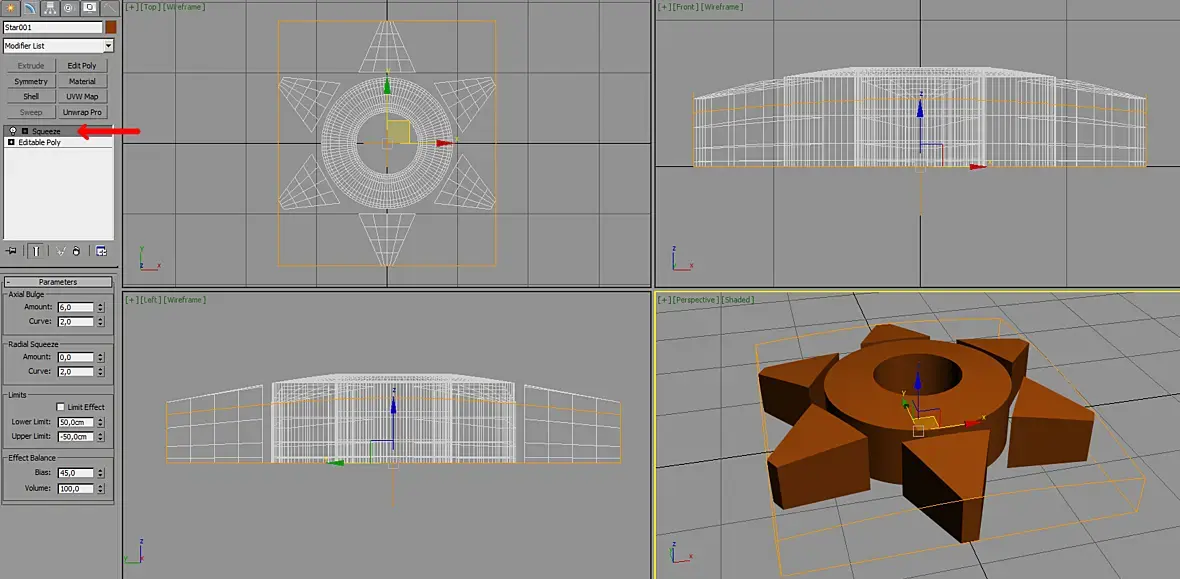Click the Bias spinner arrows
This screenshot has width=1180, height=579.
[x=100, y=473]
